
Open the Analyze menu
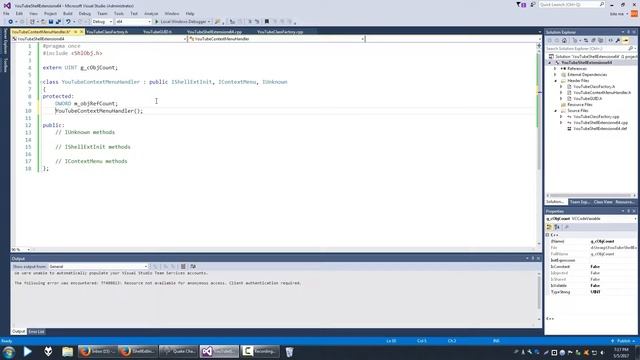point(151,13)
